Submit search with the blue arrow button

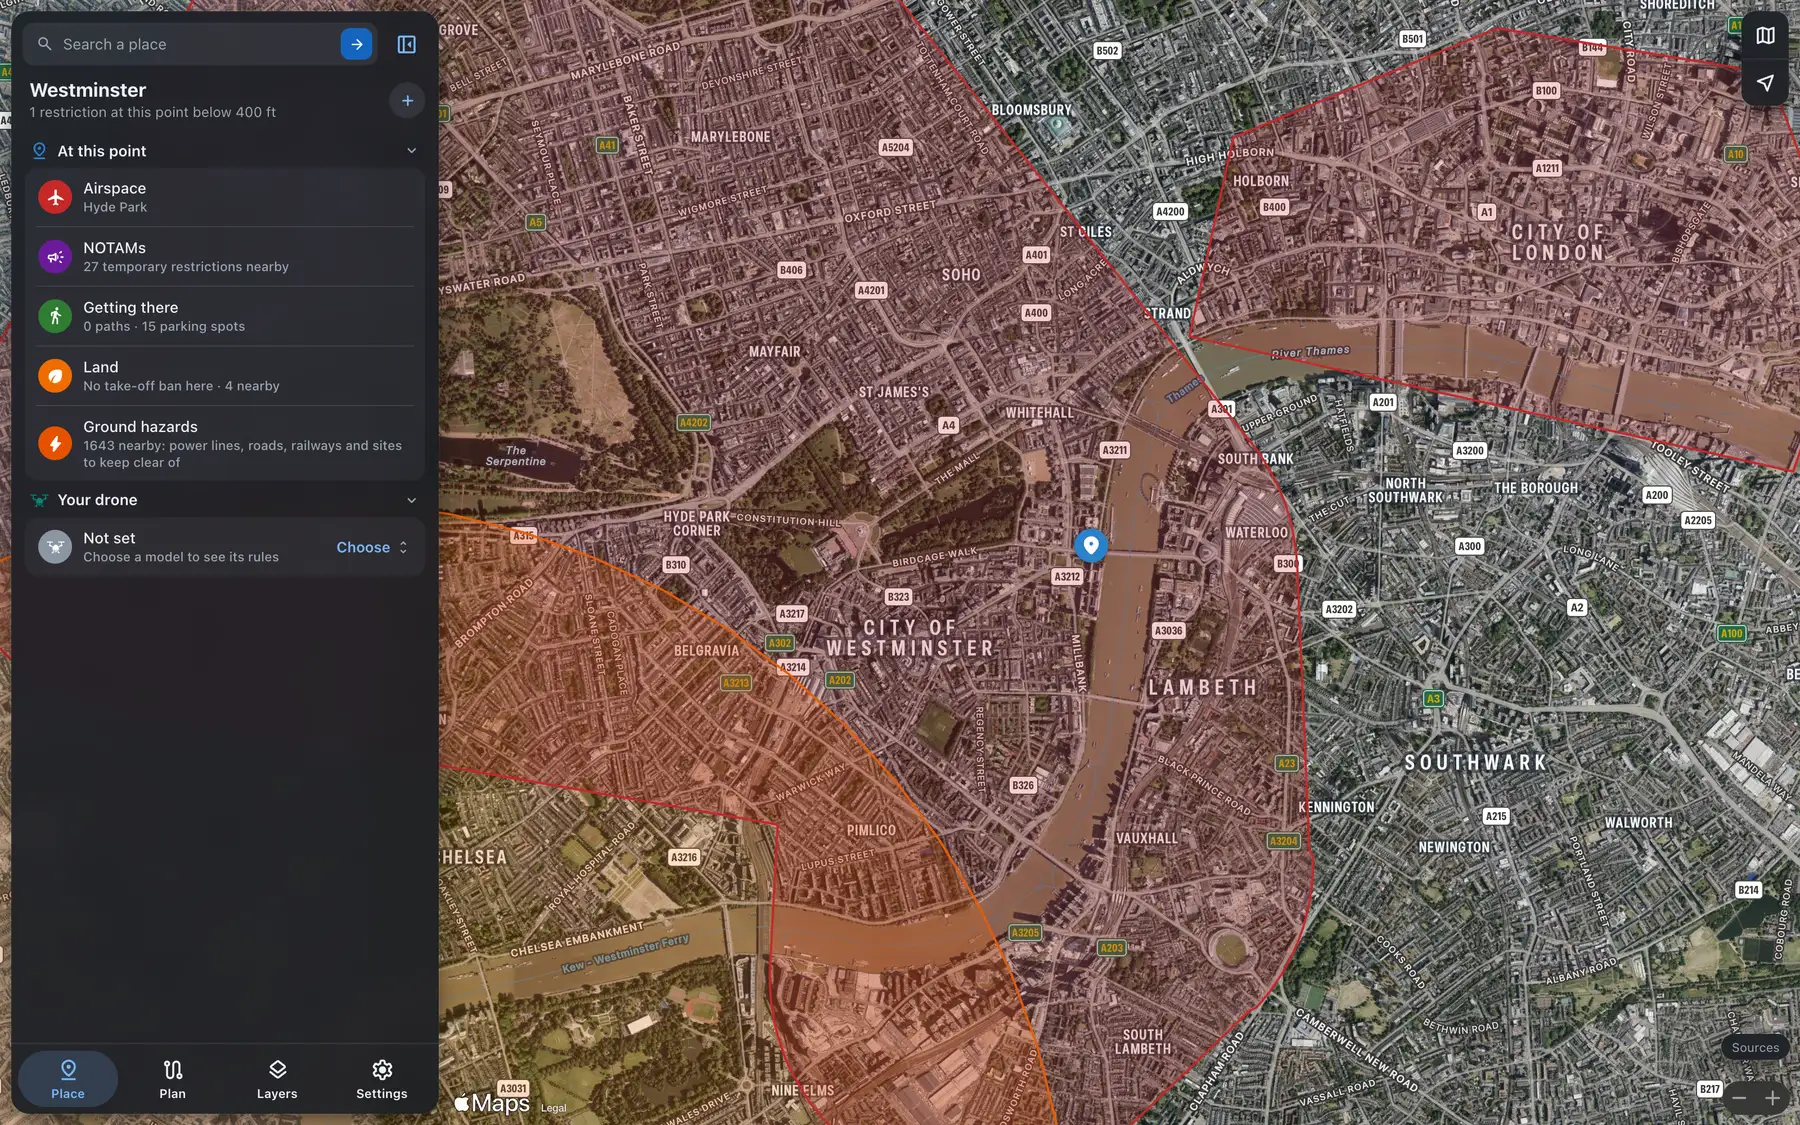click(x=356, y=44)
